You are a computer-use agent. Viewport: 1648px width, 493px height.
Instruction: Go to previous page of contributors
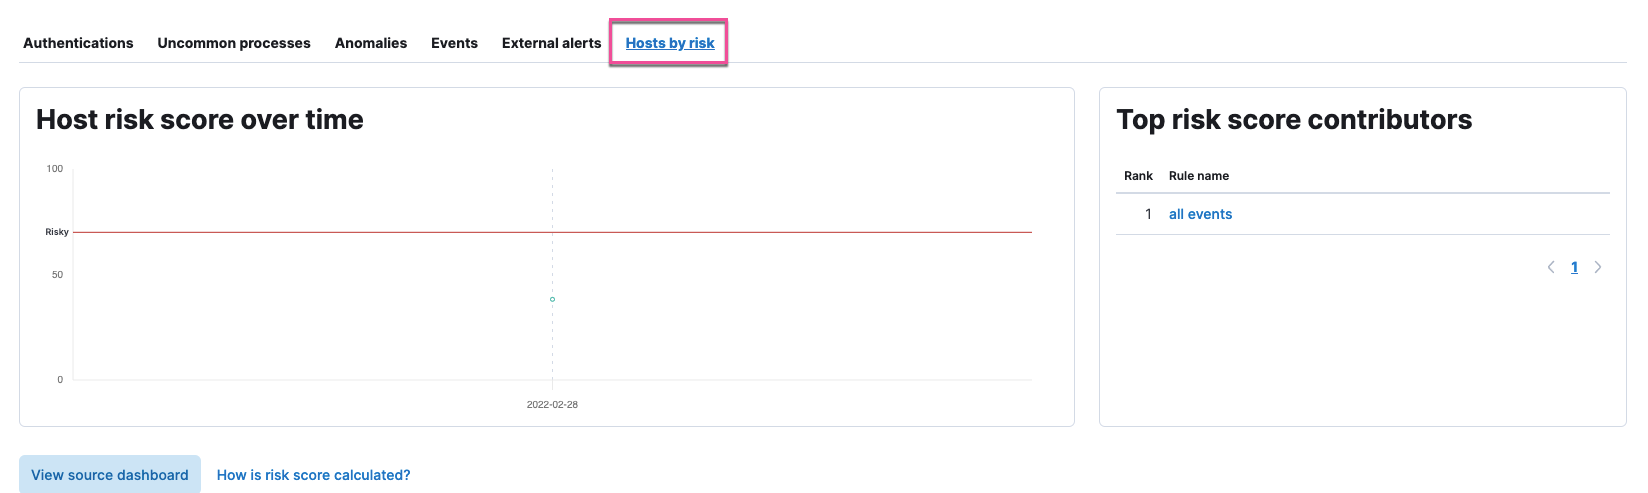[1551, 267]
